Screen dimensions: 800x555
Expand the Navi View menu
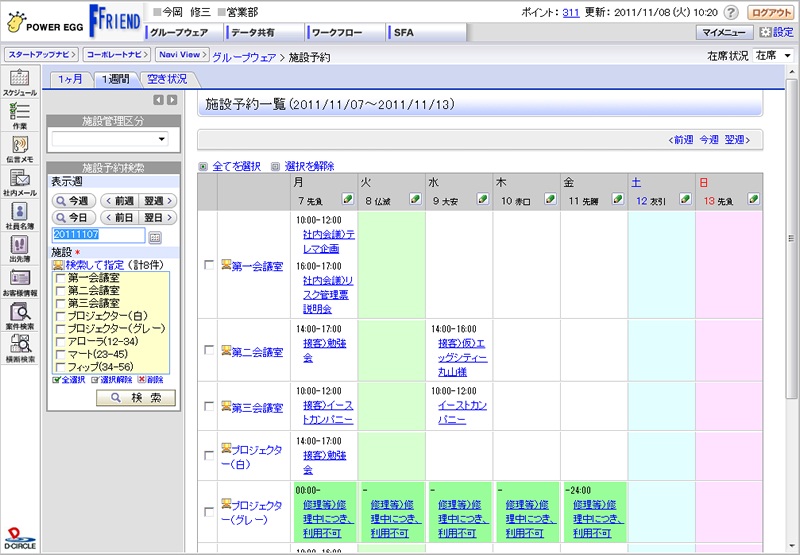point(182,54)
